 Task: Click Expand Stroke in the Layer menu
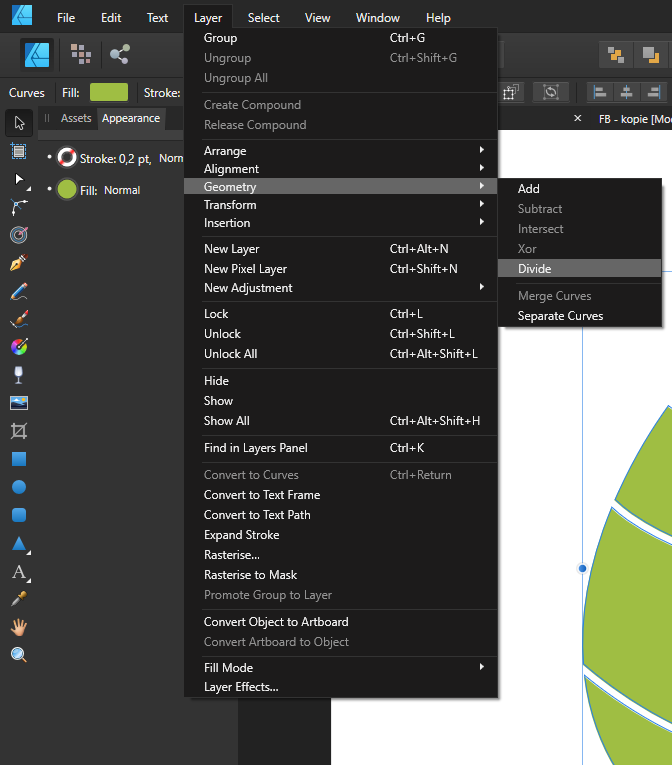click(x=242, y=535)
